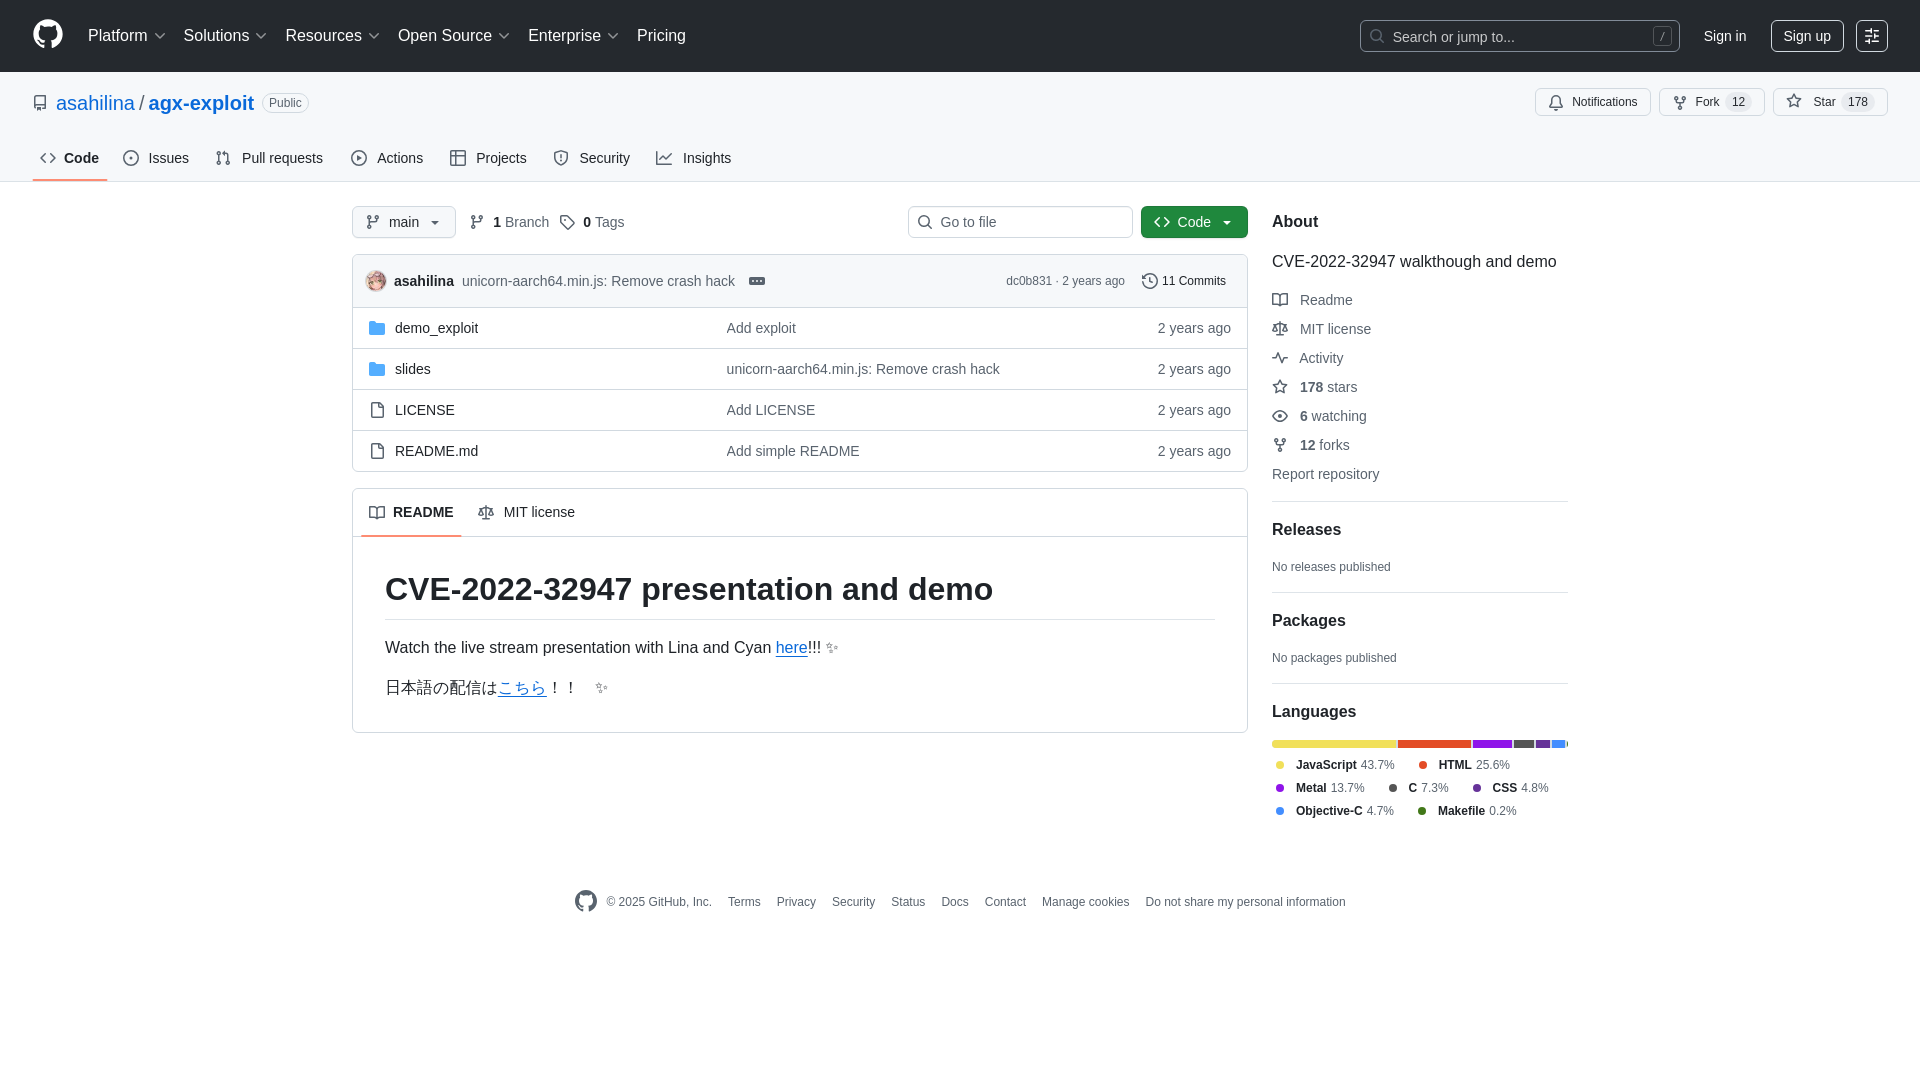Click the JavaScript segment of the language bar

1334,744
